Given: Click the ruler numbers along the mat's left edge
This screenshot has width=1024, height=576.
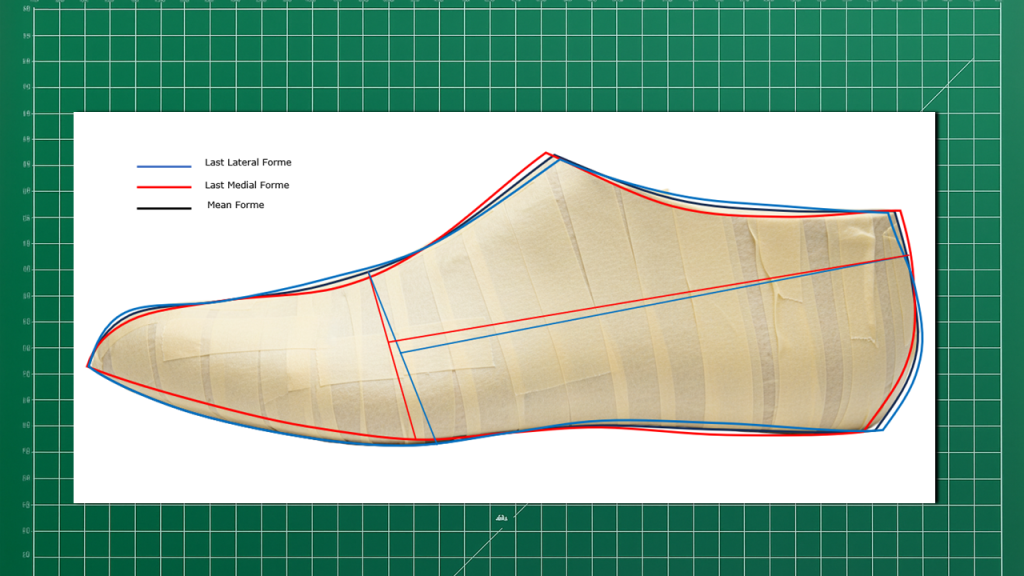Looking at the screenshot, I should 25,270.
